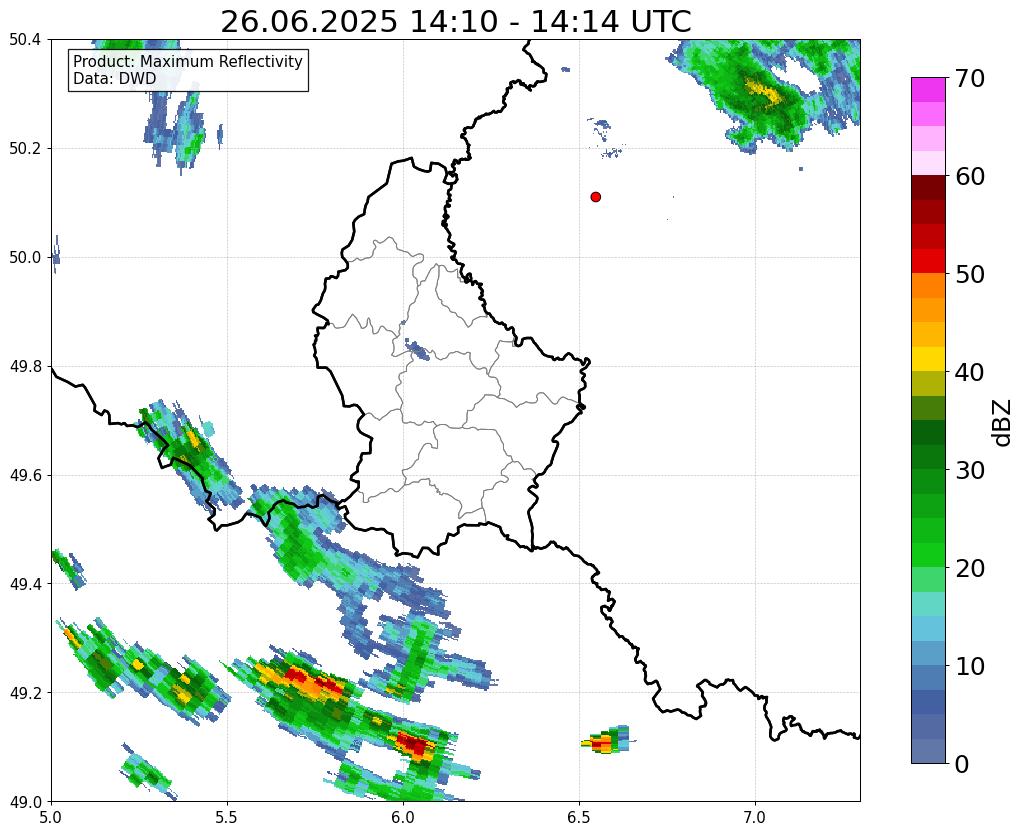This screenshot has width=1023, height=834.
Task: Click the small blue echo inside Luxembourg
Action: (418, 350)
